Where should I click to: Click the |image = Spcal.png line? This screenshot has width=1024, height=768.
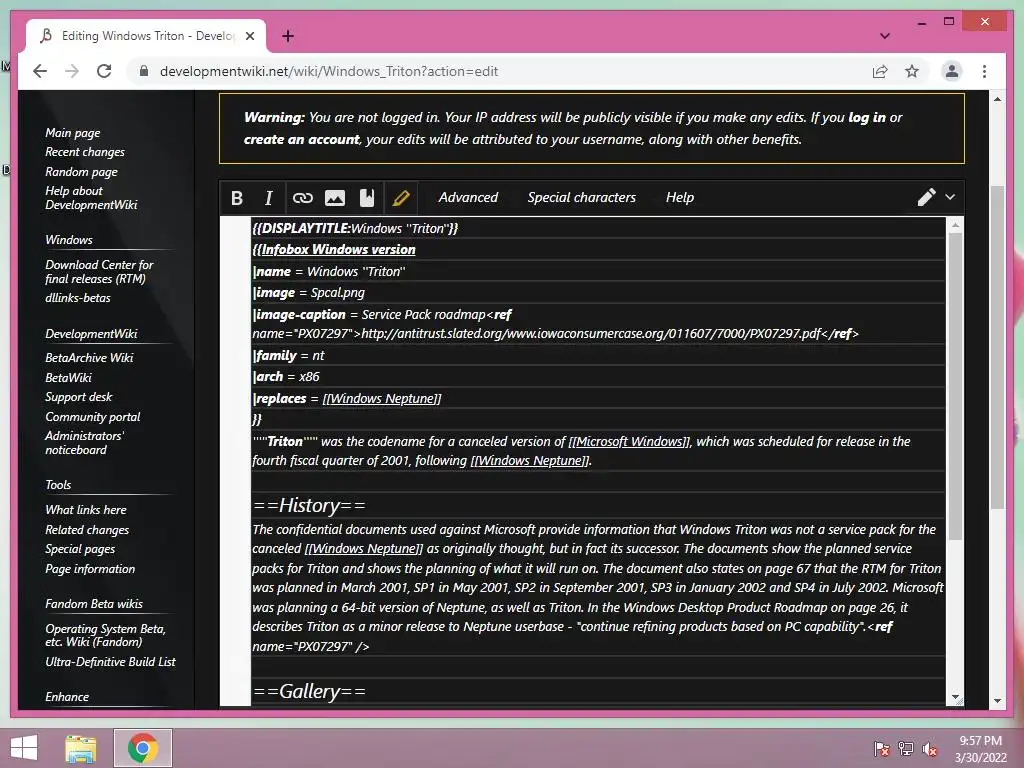tap(309, 293)
